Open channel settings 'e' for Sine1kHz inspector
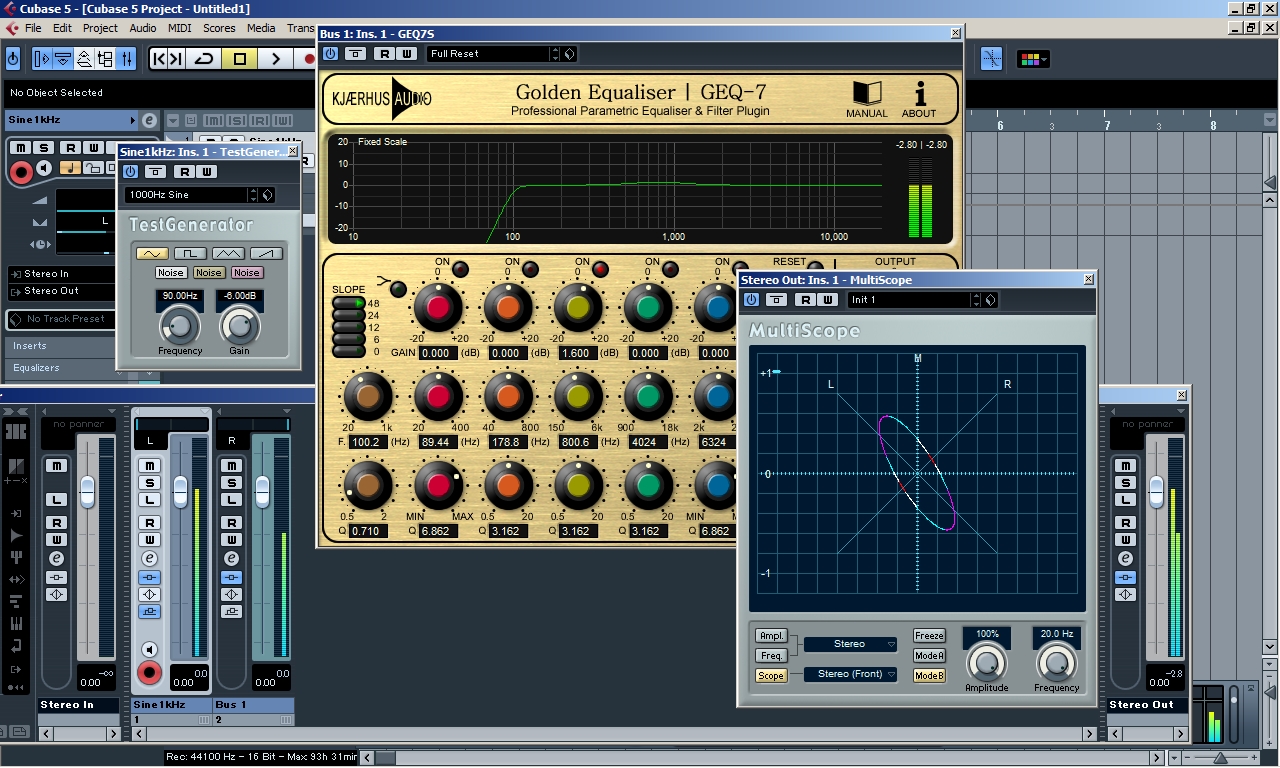 tap(149, 120)
